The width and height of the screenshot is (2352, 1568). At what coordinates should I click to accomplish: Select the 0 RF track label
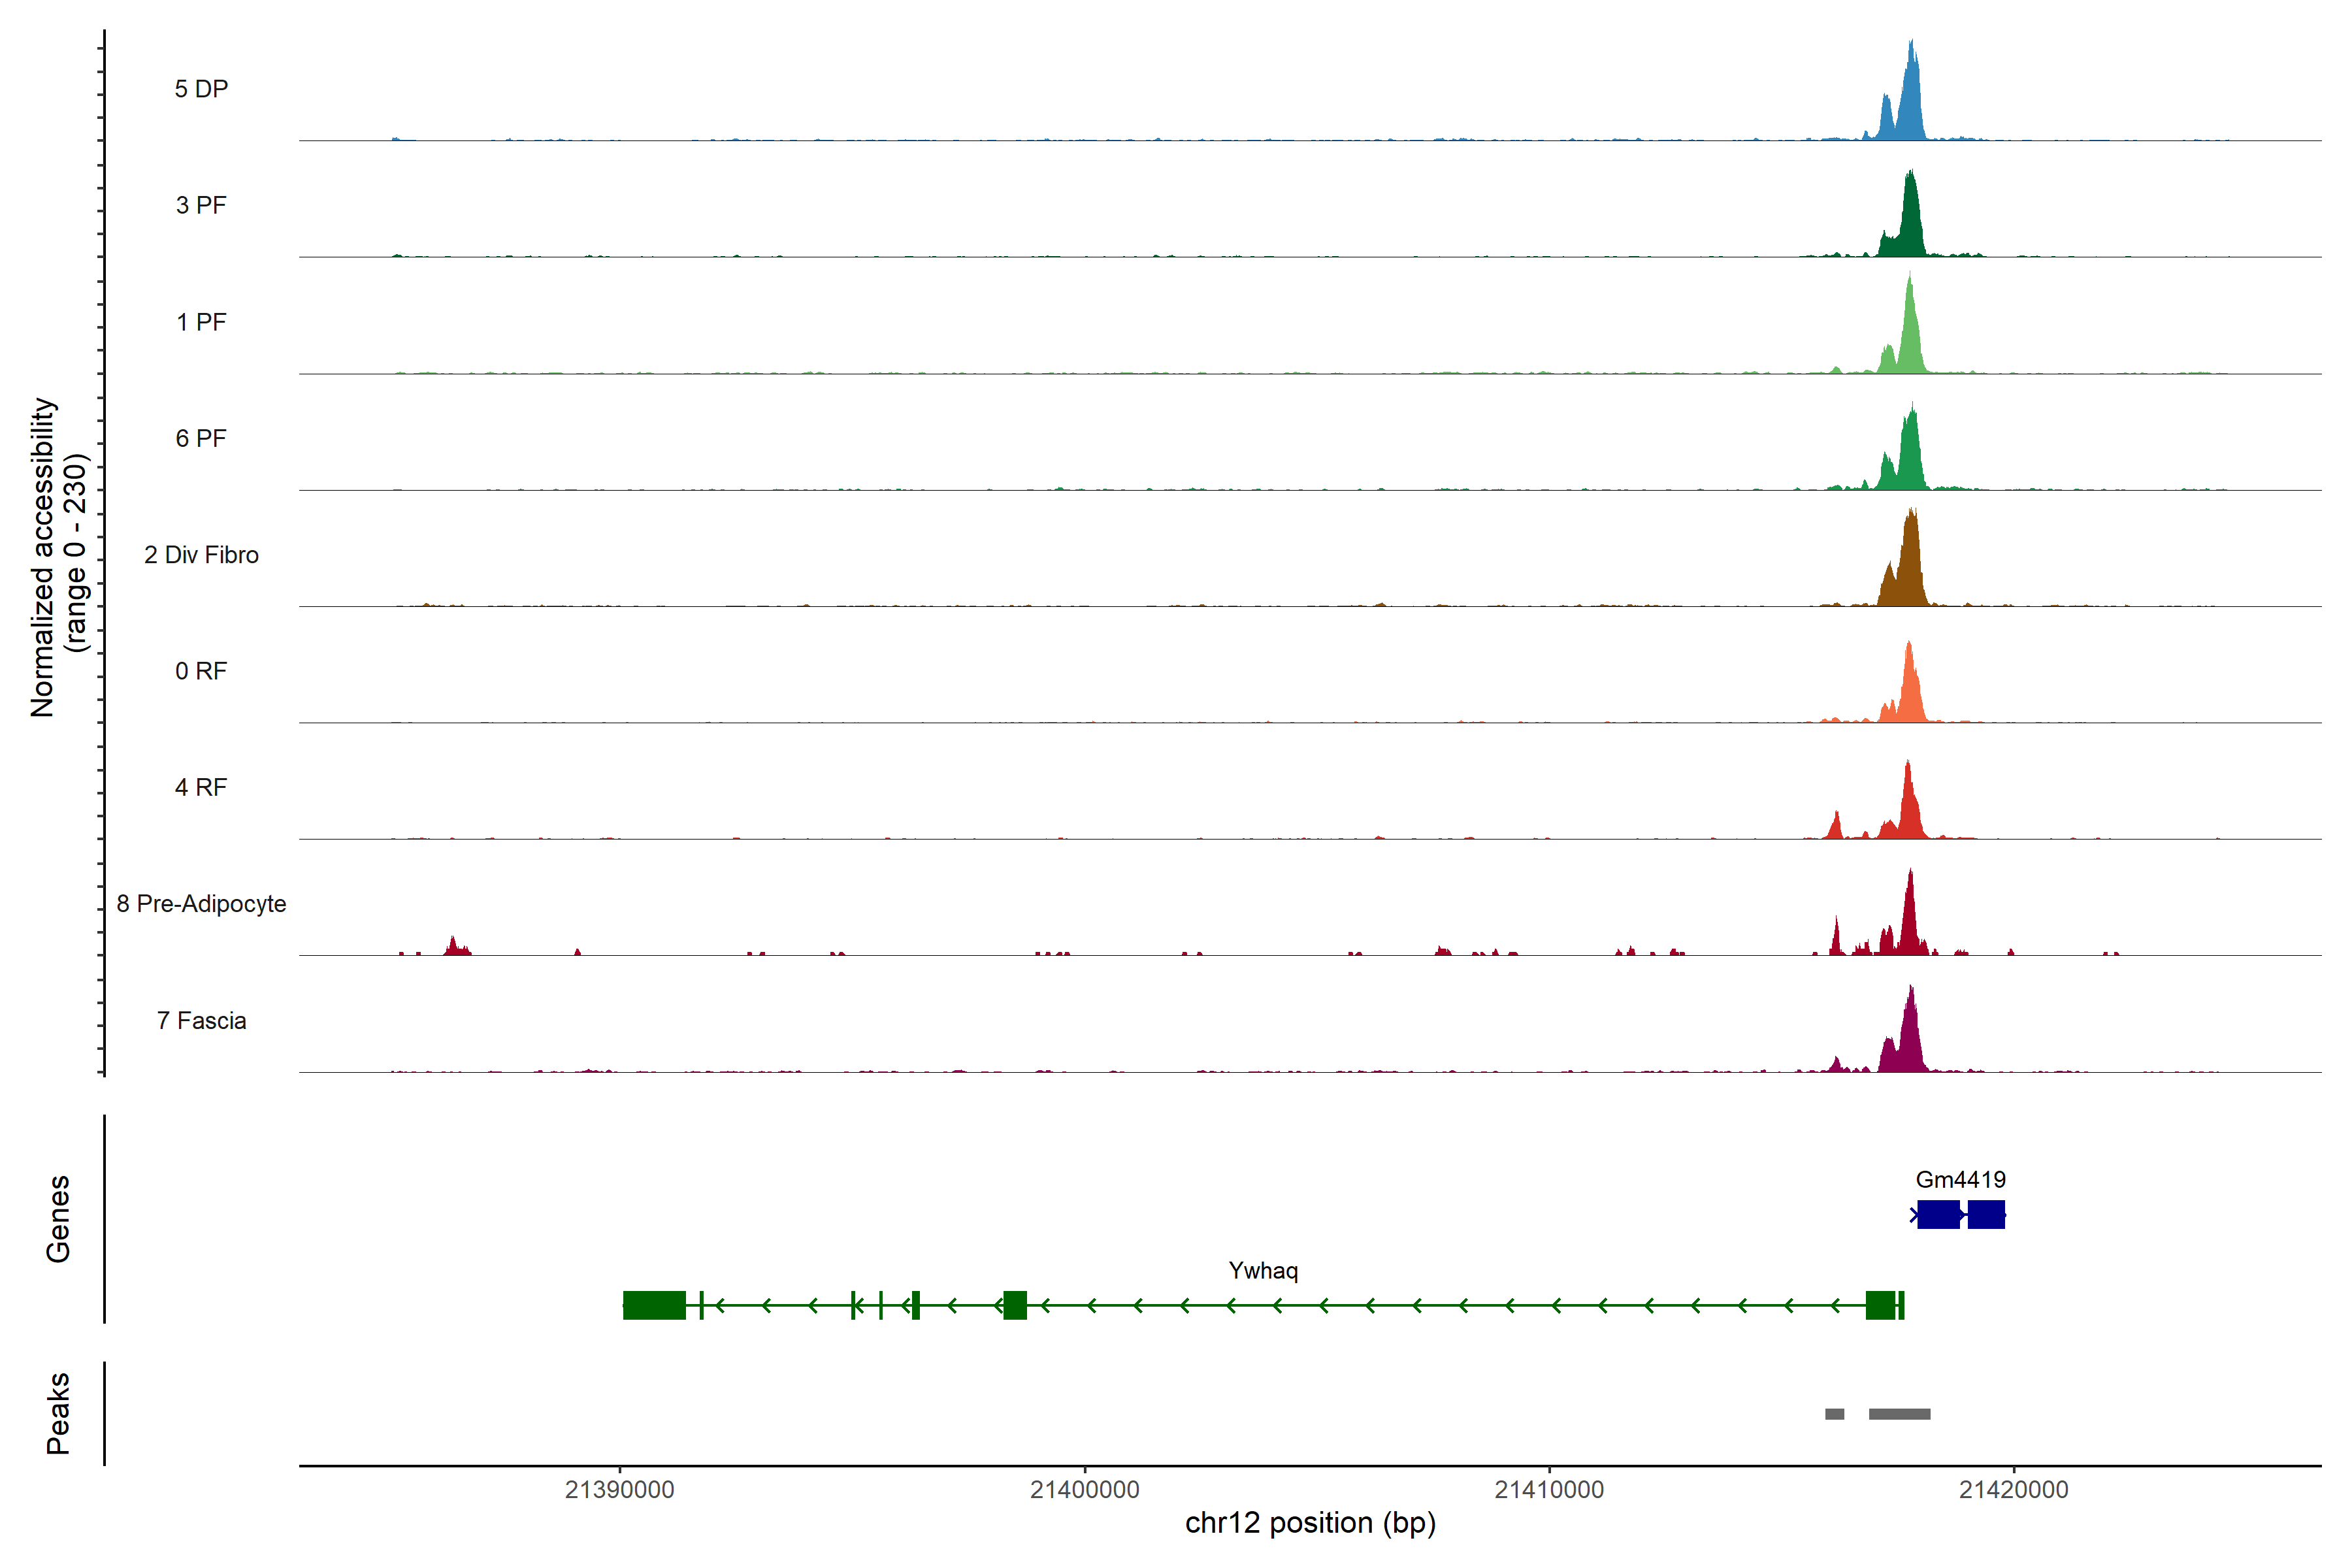tap(201, 671)
